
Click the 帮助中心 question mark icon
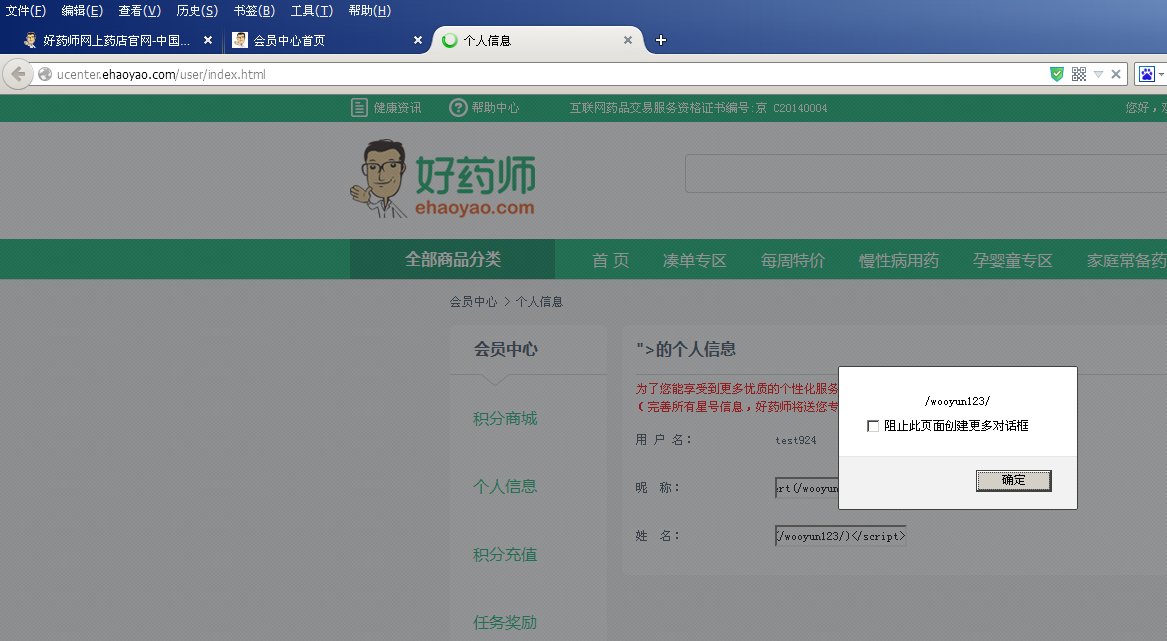tap(458, 108)
